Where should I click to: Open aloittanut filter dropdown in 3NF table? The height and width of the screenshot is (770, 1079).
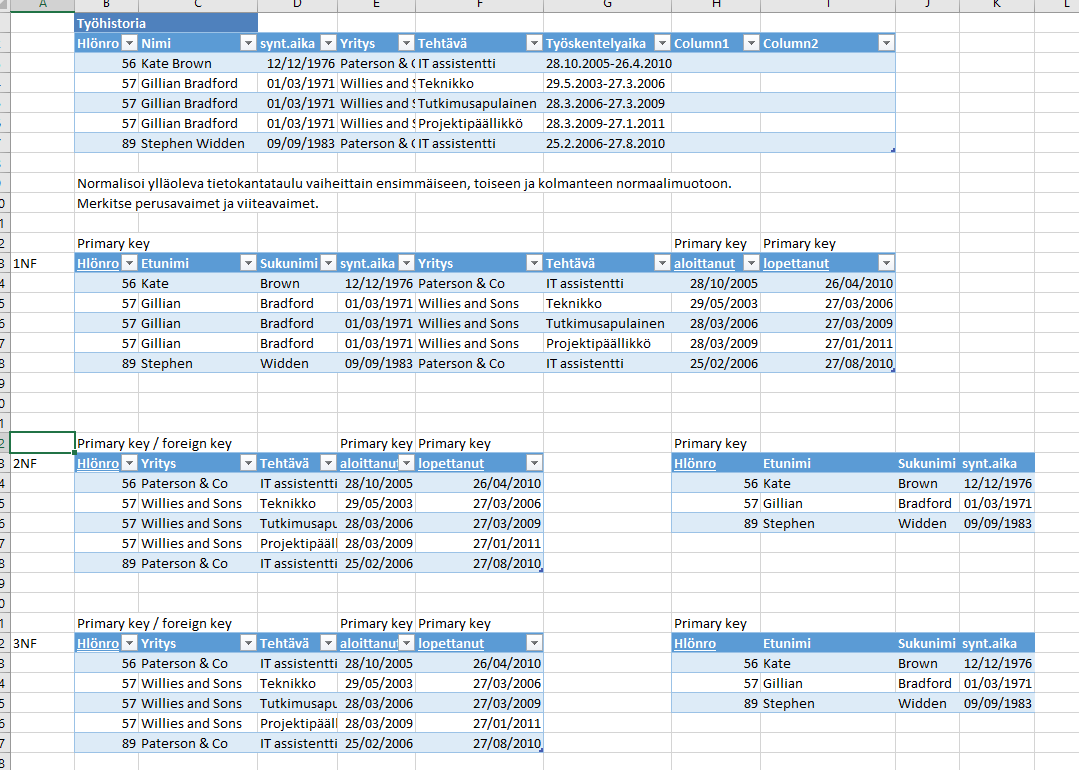click(405, 643)
